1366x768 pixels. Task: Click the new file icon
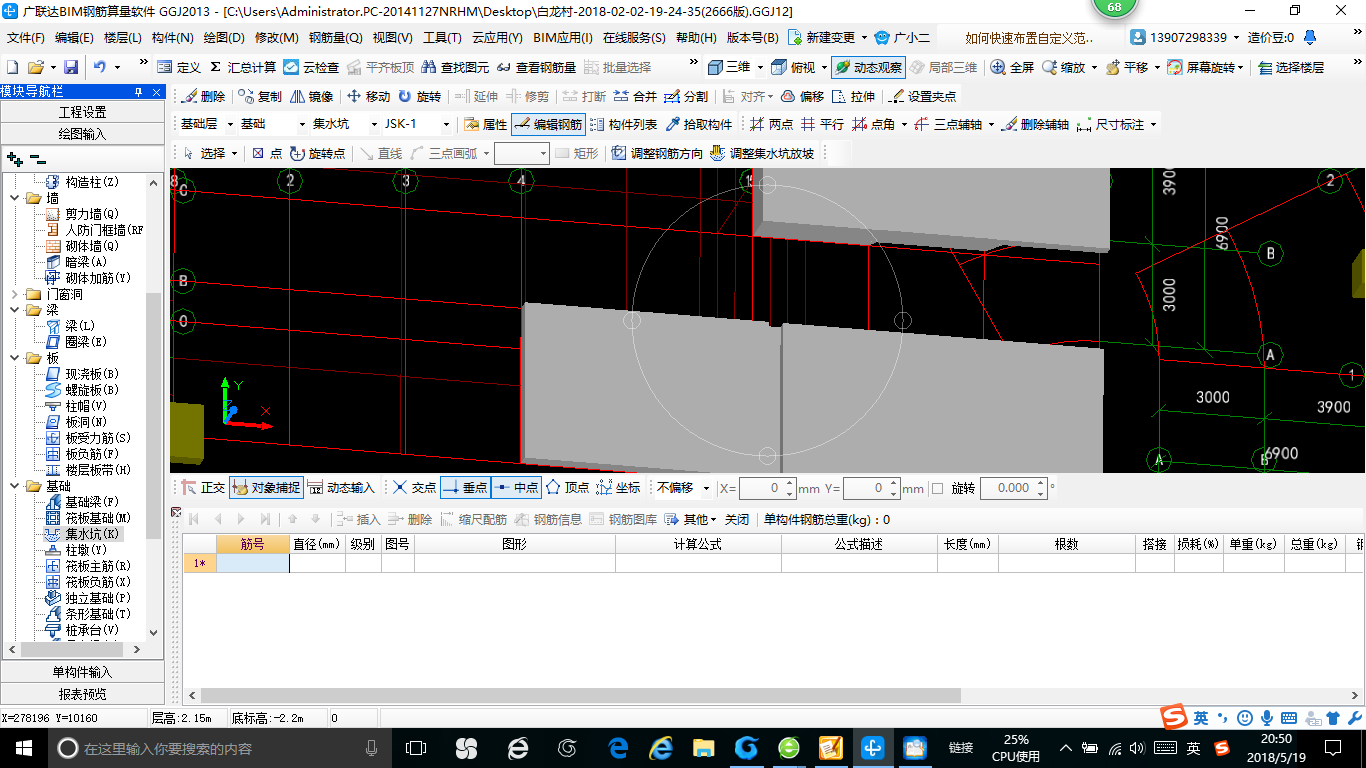[x=13, y=67]
